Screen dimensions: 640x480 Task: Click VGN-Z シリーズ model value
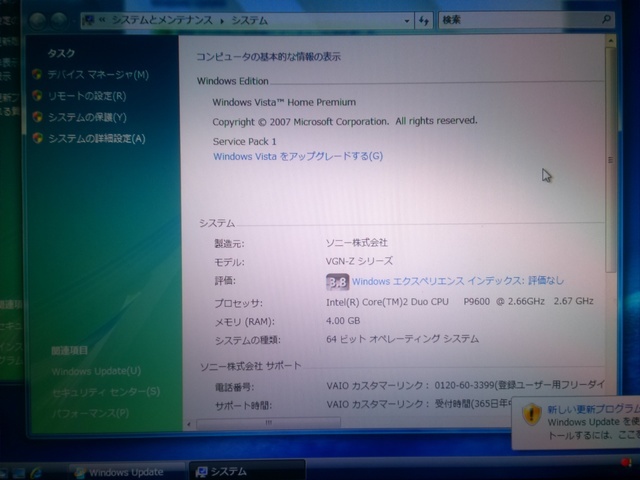(x=359, y=261)
